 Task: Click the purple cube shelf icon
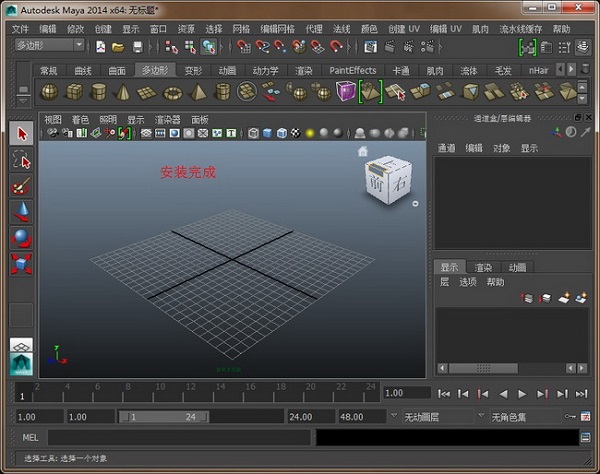tap(345, 92)
